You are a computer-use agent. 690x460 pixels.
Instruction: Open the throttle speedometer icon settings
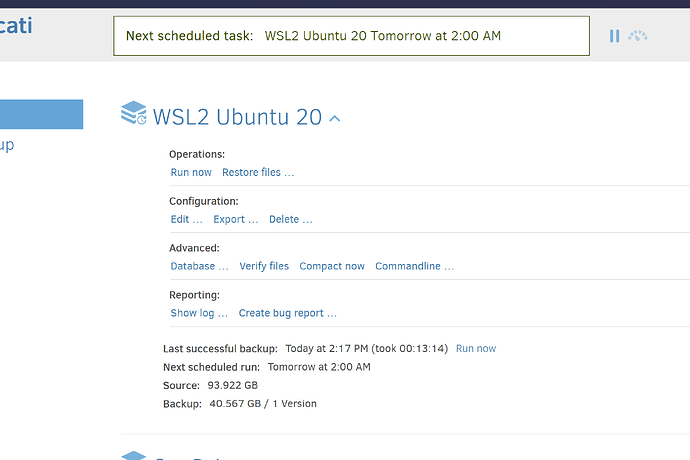click(638, 36)
